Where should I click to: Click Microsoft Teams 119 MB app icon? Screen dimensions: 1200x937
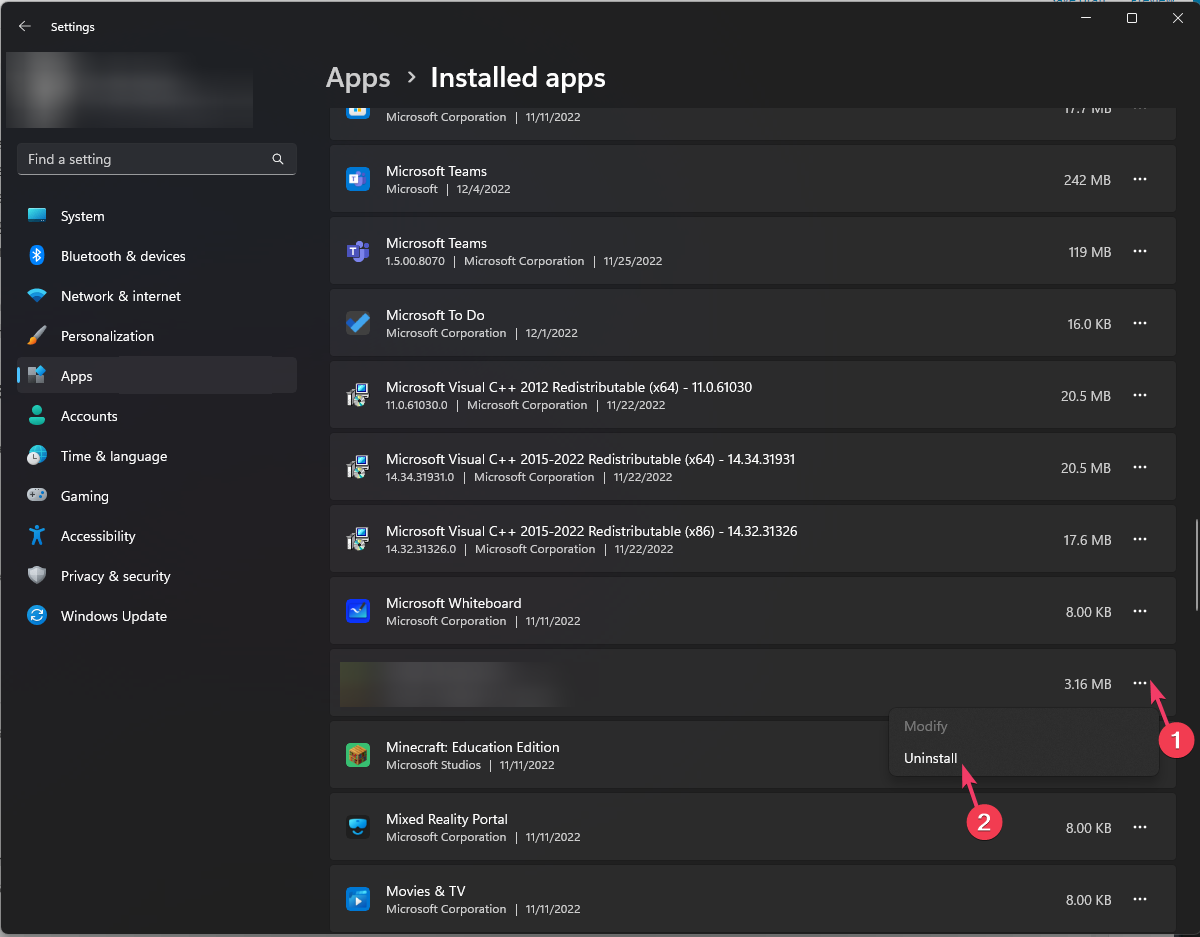358,251
